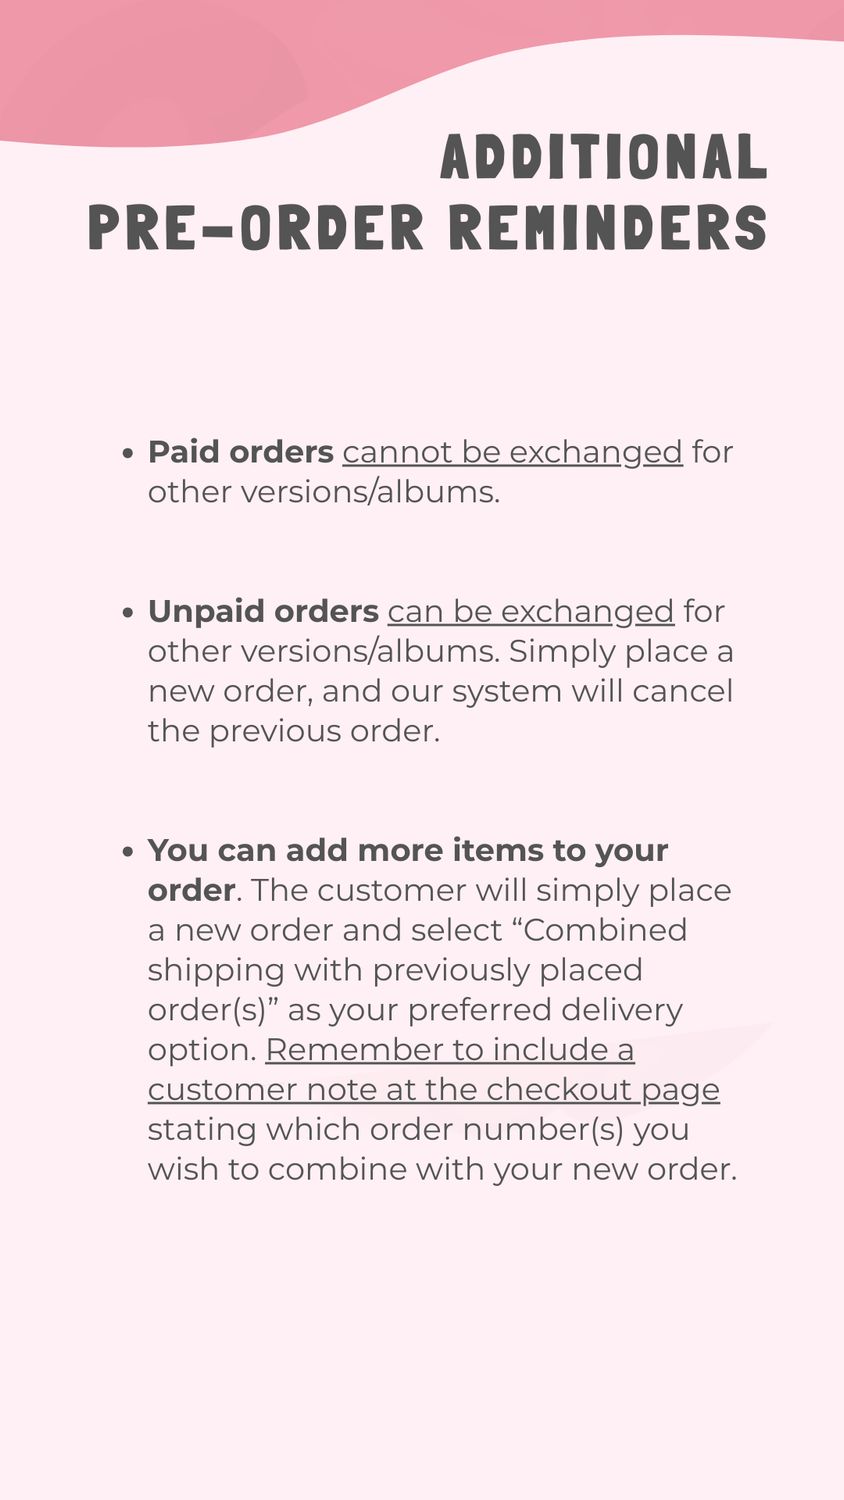Open the underlined "can be exchanged" text
Viewport: 844px width, 1500px height.
click(x=531, y=611)
